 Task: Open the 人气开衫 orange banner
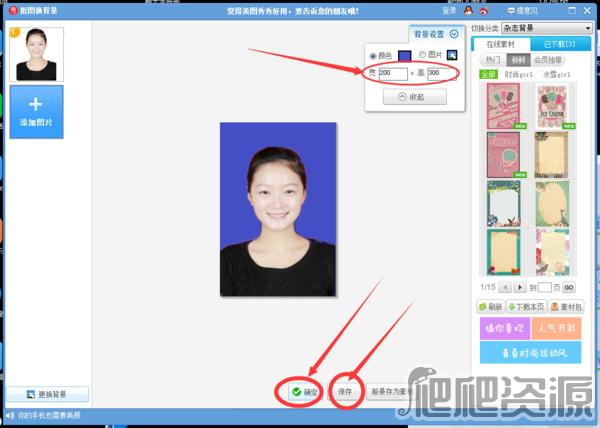coord(556,328)
